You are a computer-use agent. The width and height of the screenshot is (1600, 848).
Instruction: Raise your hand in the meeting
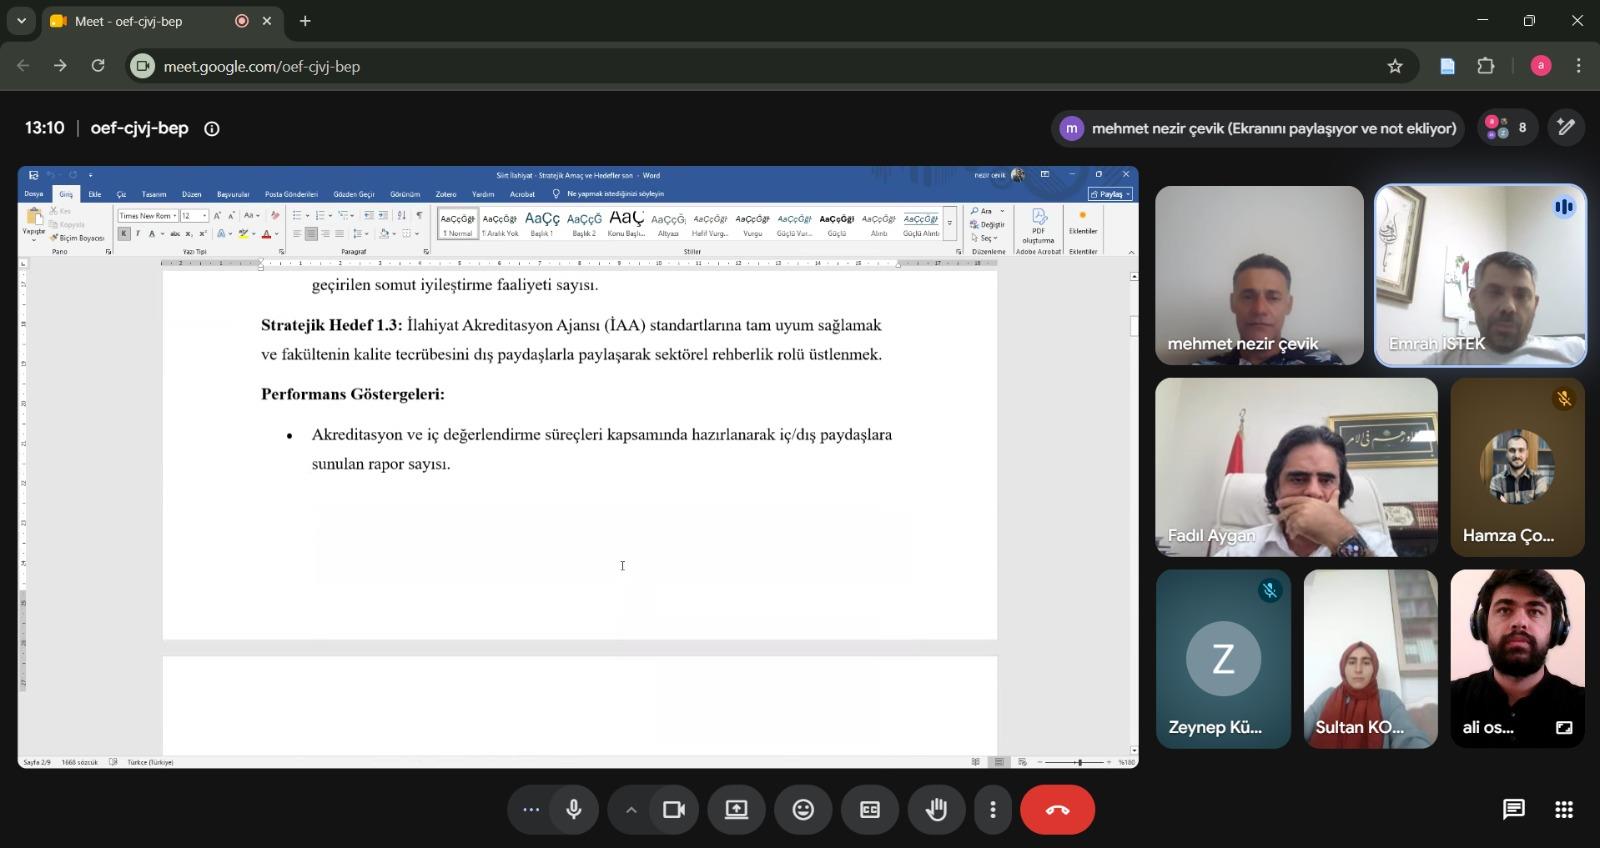[x=936, y=810]
